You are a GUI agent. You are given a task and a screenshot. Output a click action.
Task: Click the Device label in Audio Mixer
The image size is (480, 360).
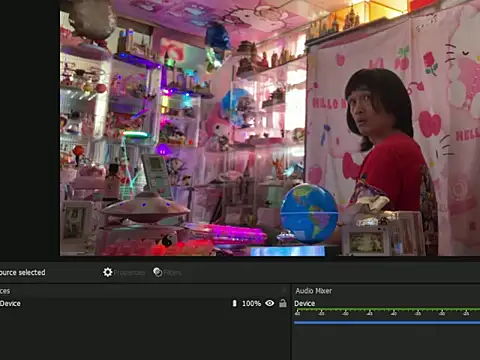304,303
